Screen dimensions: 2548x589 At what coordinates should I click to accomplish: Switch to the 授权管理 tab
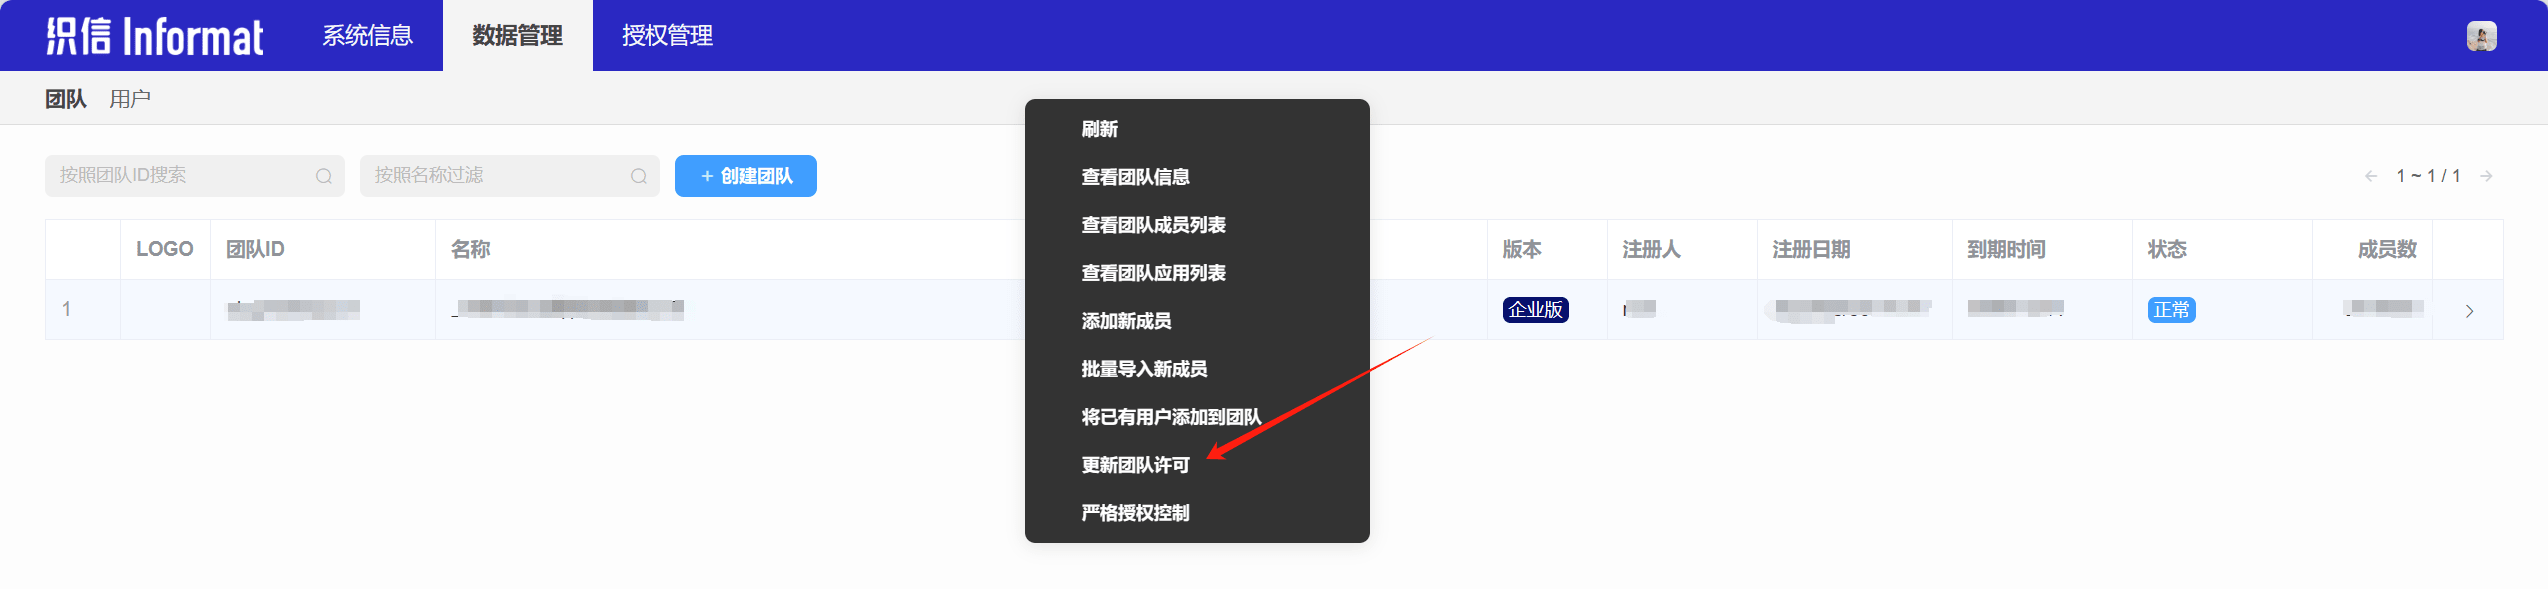point(667,36)
